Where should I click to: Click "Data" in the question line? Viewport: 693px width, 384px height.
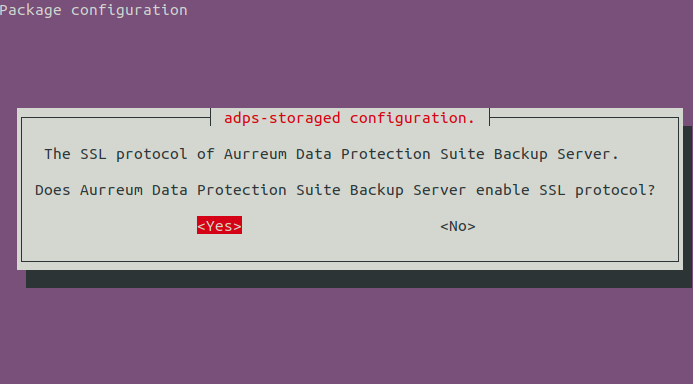pos(170,190)
